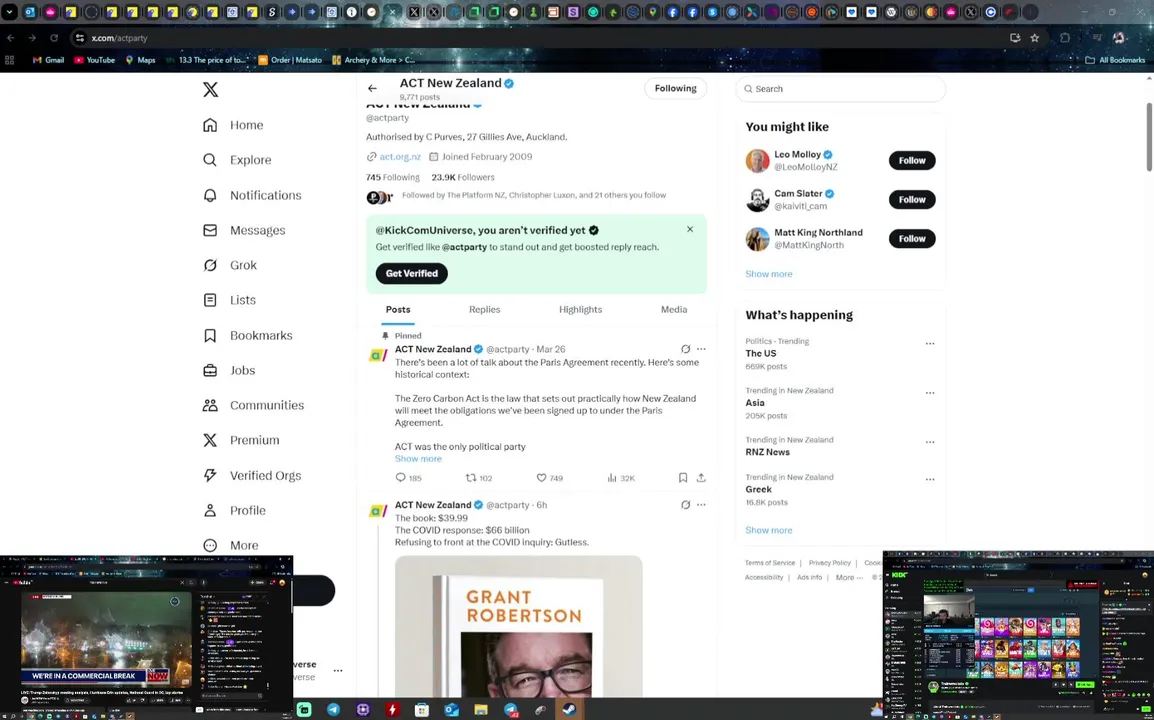Open the YouTube bookmark
Screen dimensions: 1154x720
[x=95, y=60]
